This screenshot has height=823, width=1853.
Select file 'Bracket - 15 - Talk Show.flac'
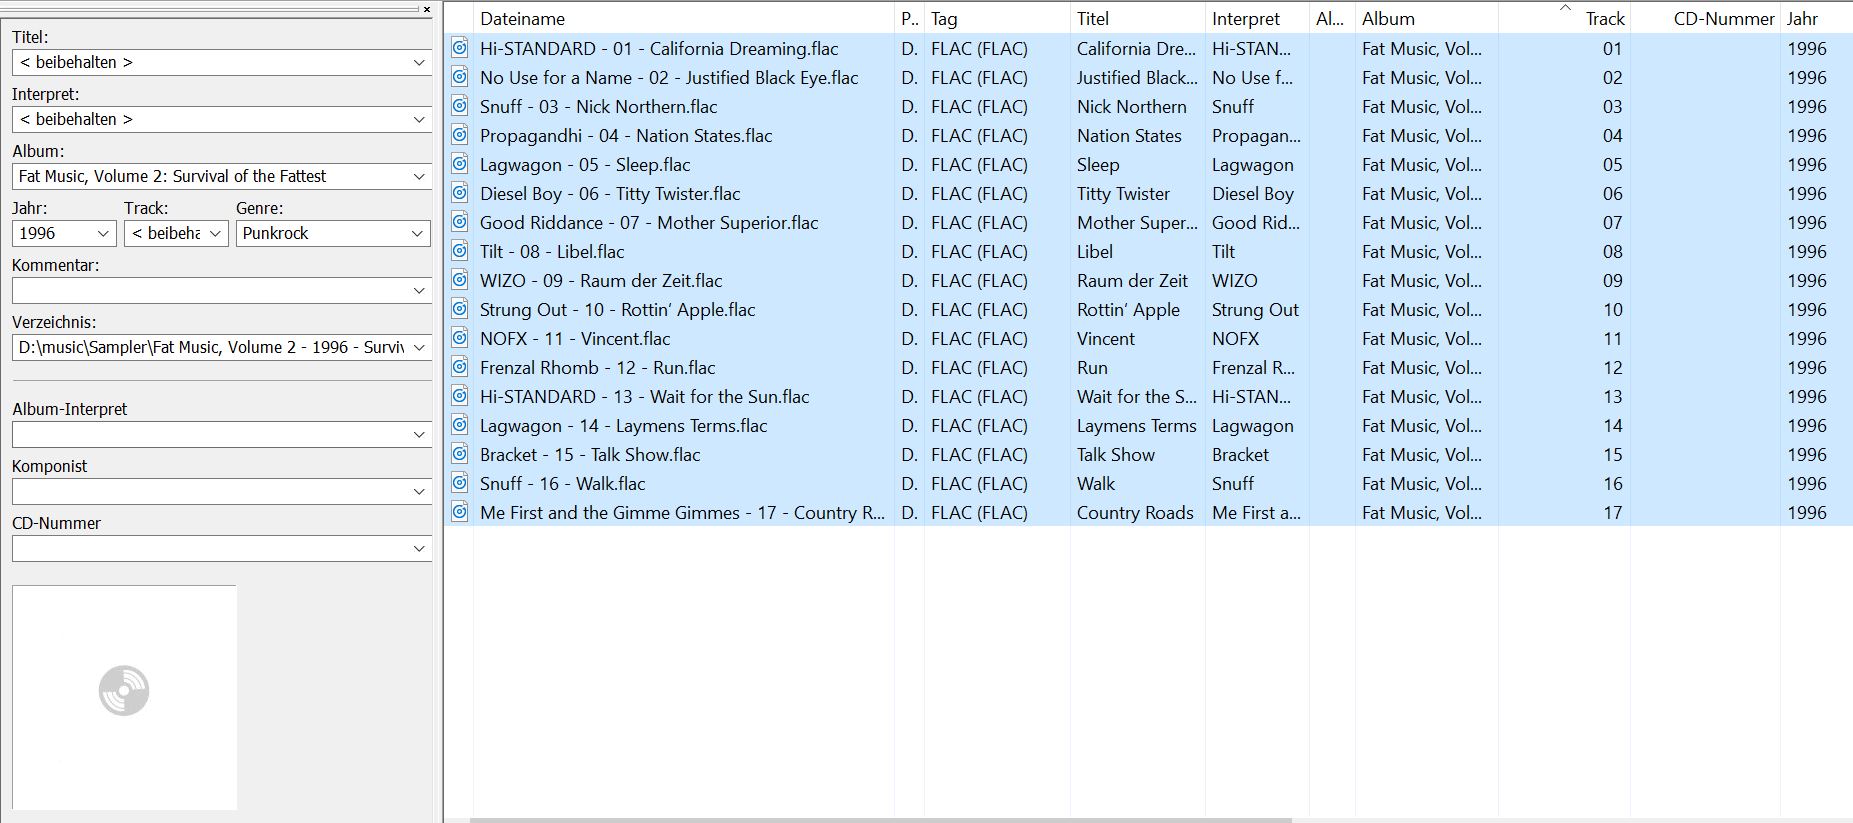click(590, 454)
